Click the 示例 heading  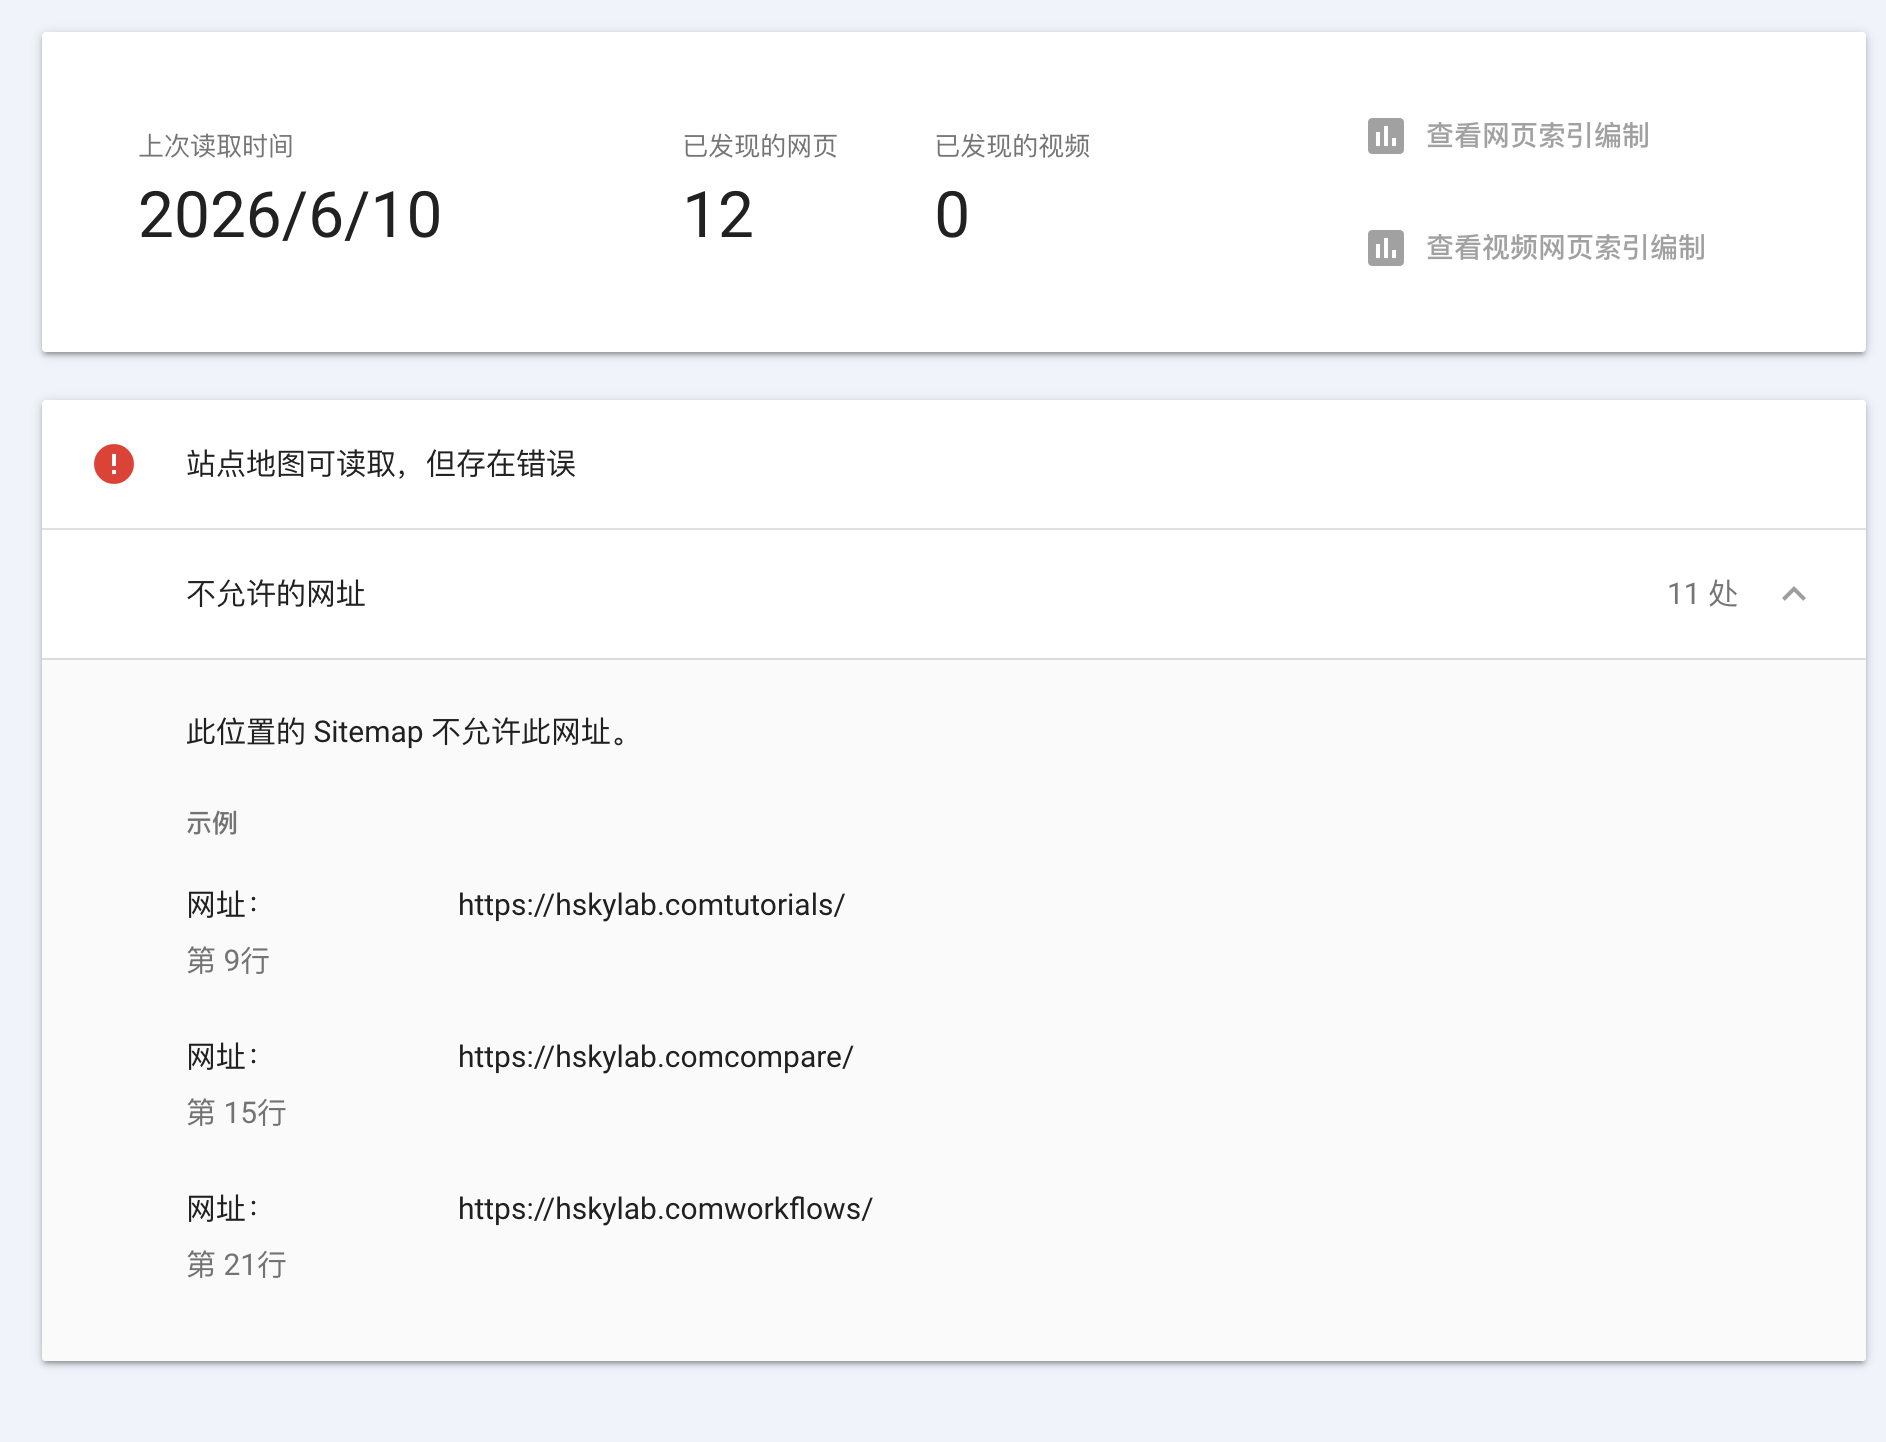click(x=212, y=823)
